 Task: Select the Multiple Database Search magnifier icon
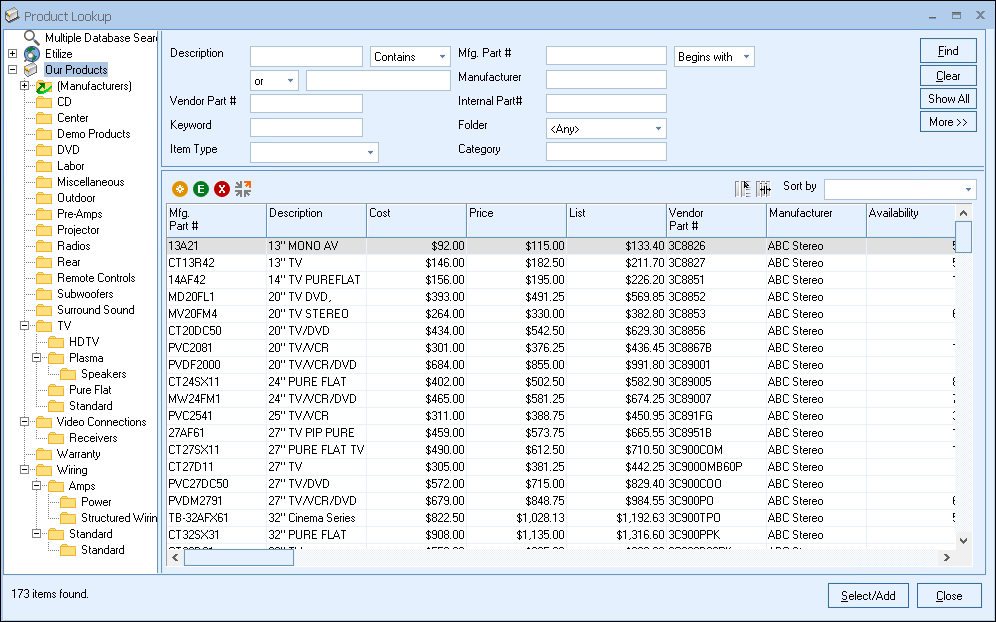tap(32, 37)
